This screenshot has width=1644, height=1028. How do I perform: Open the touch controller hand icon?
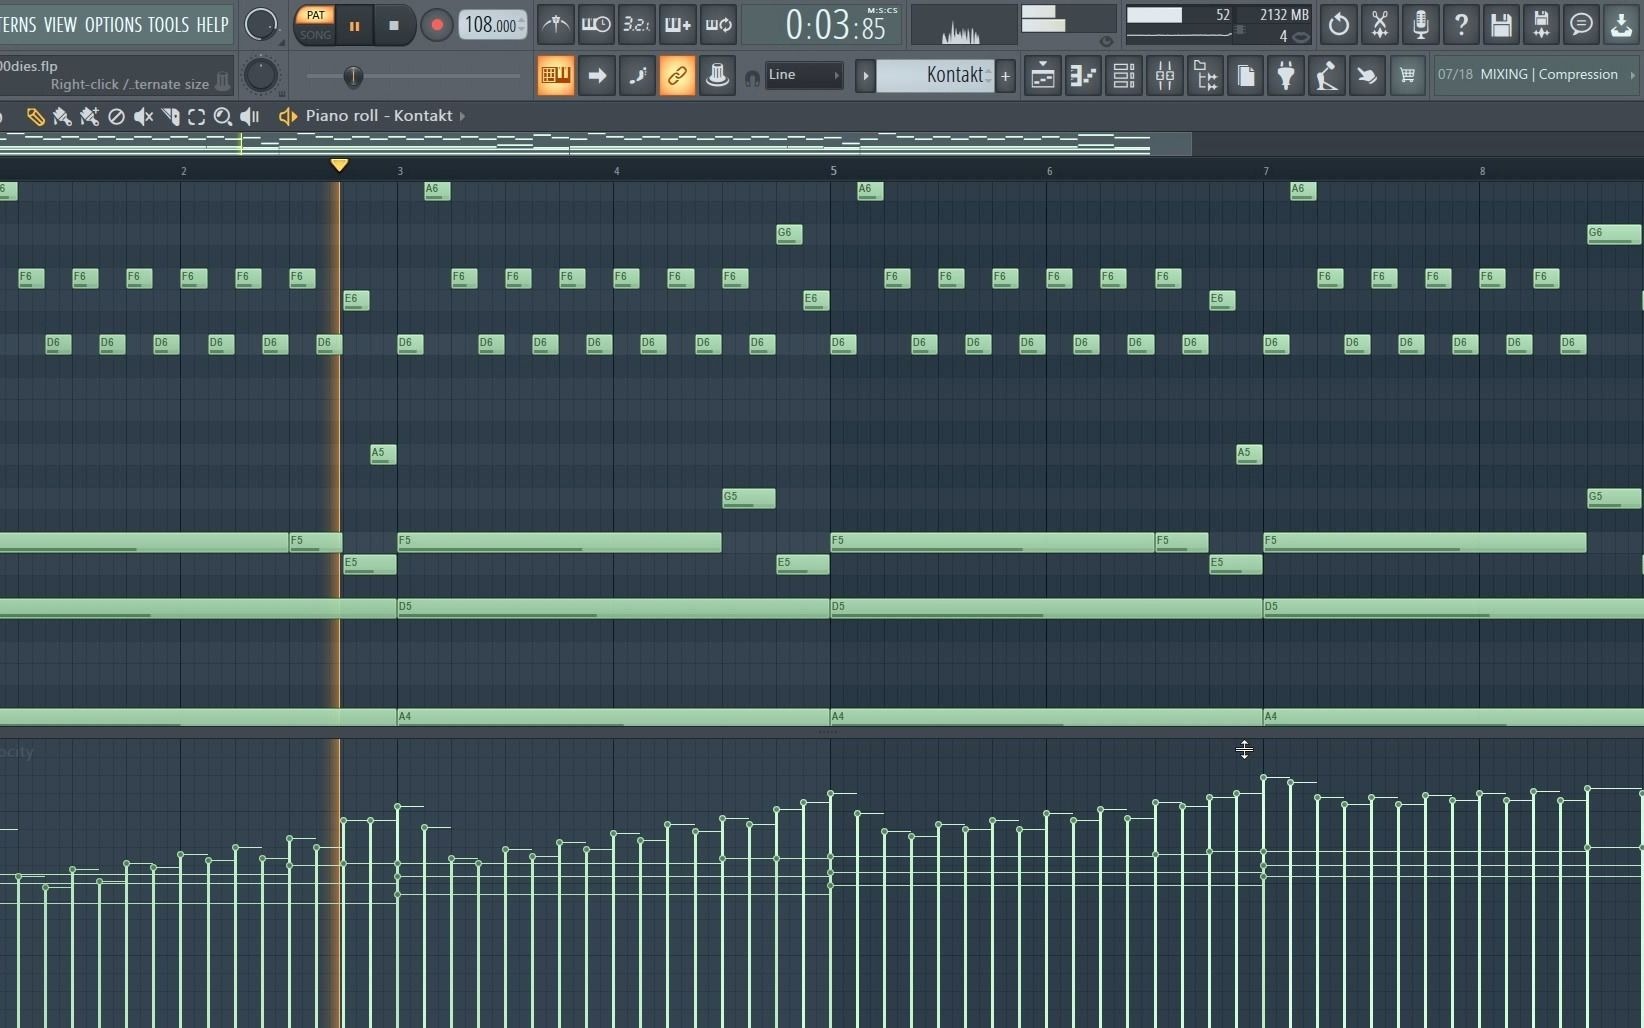(1367, 75)
